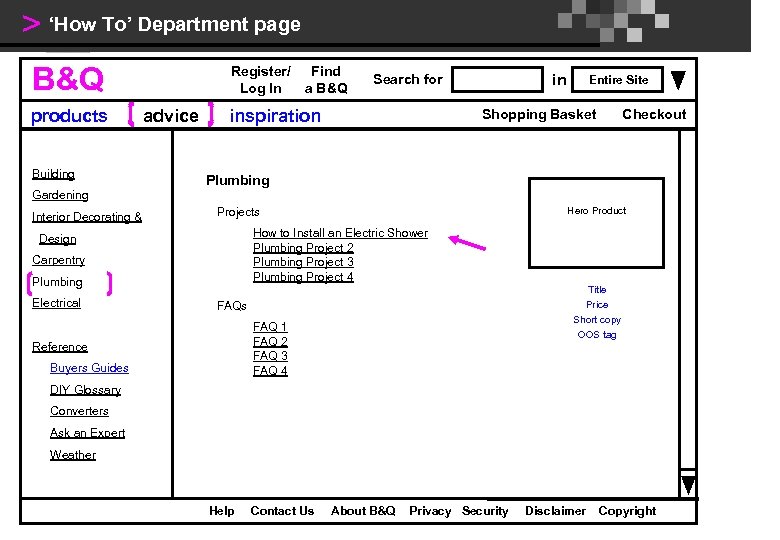The height and width of the screenshot is (540, 780).
Task: Click the hero product Title text
Action: click(597, 289)
